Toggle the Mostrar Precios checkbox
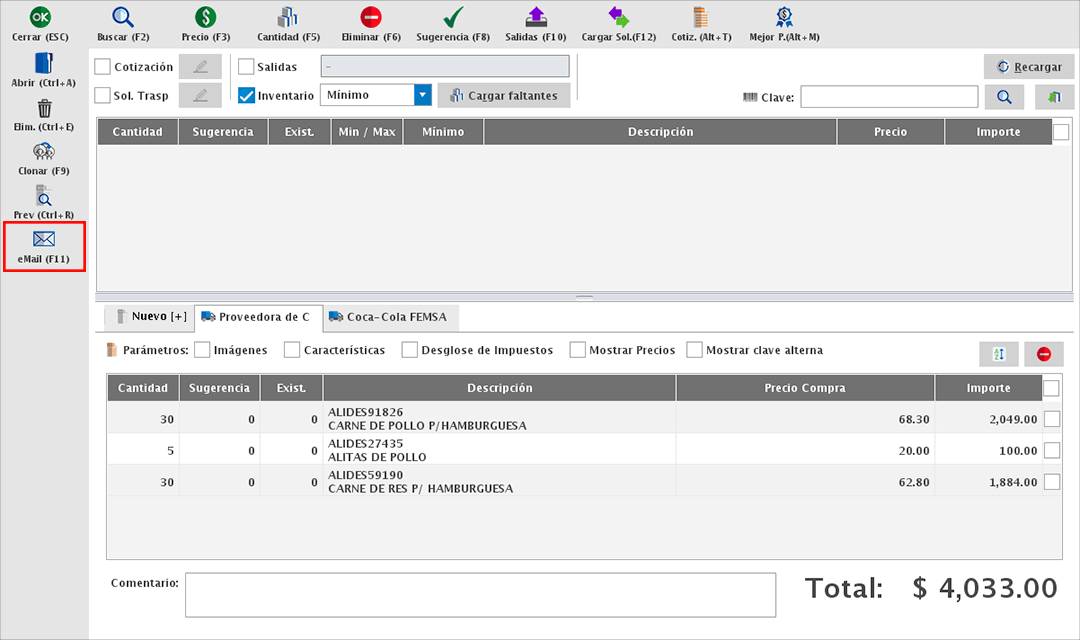The width and height of the screenshot is (1080, 640). click(577, 350)
